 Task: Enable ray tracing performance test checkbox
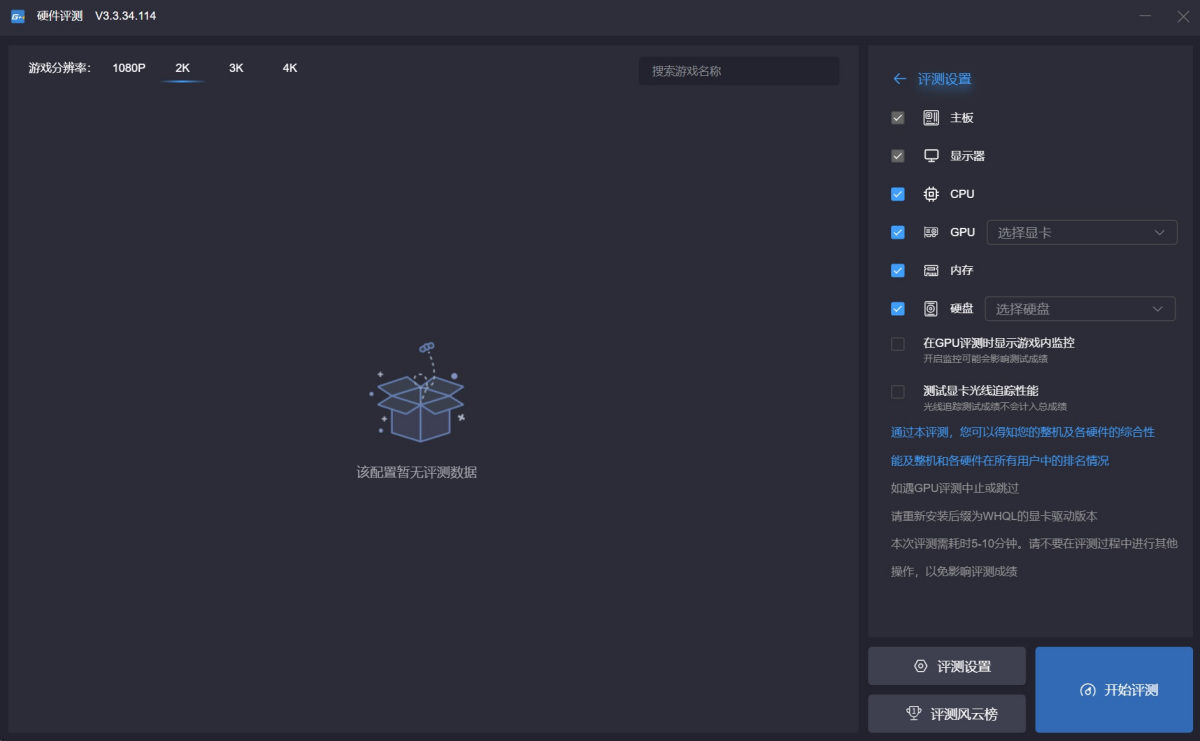coord(898,392)
